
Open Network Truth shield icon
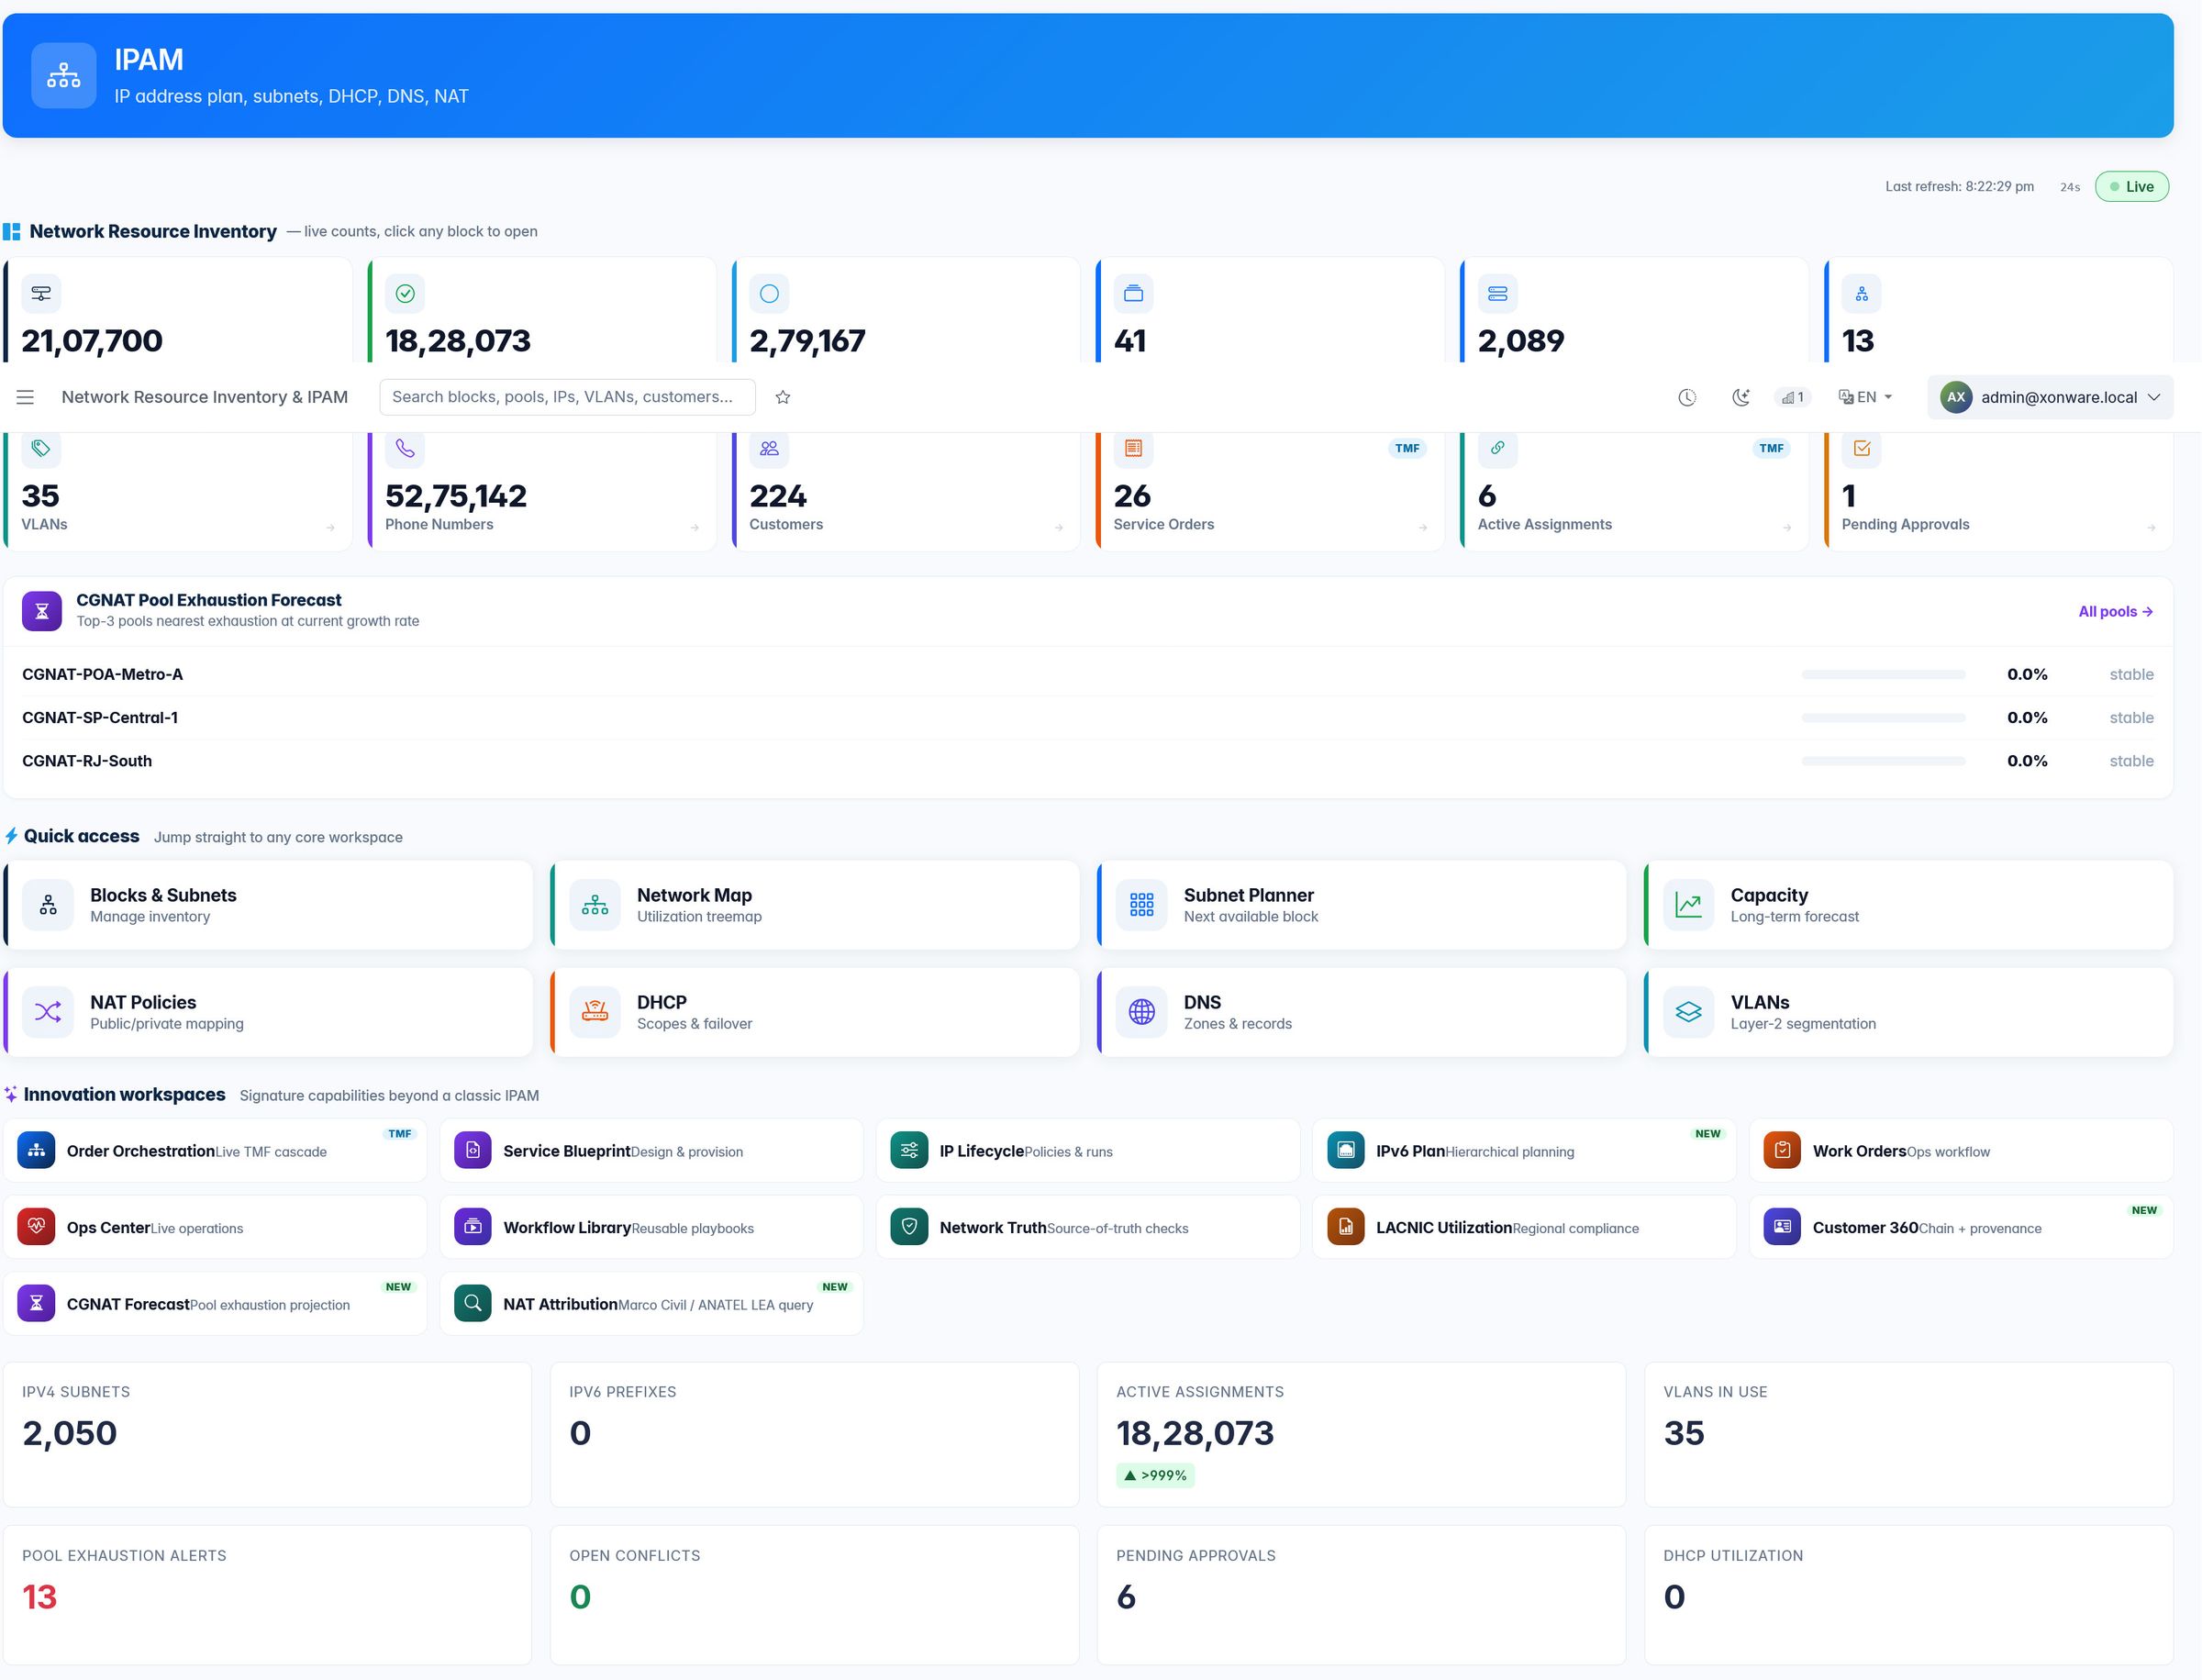[909, 1227]
